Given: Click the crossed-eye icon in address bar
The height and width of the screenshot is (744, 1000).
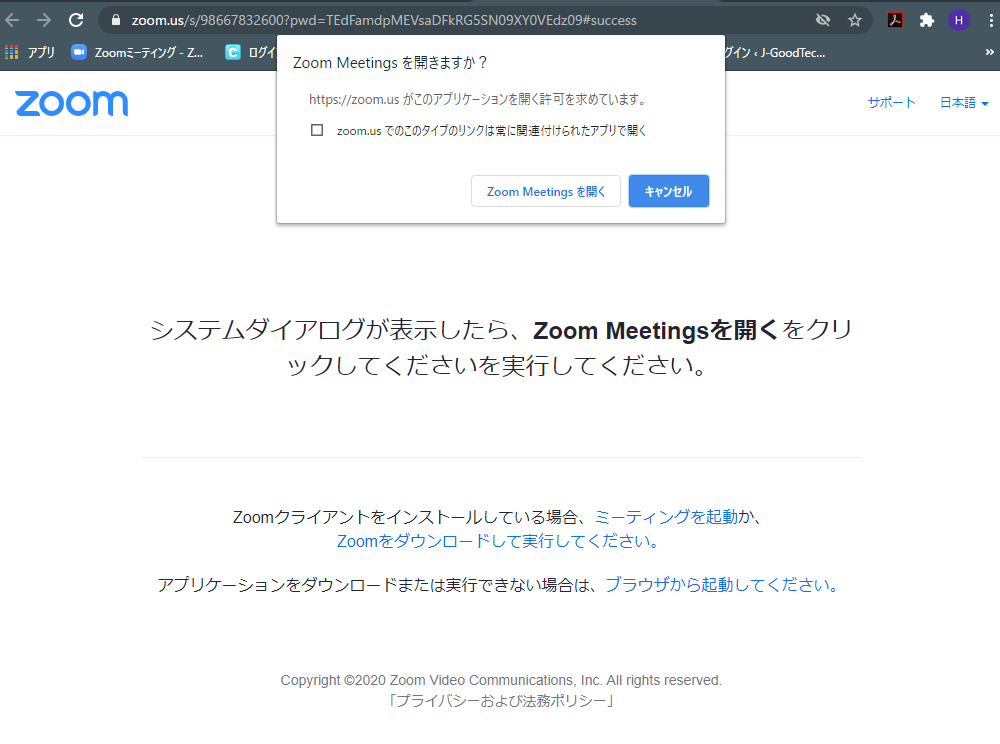Looking at the screenshot, I should (x=823, y=20).
